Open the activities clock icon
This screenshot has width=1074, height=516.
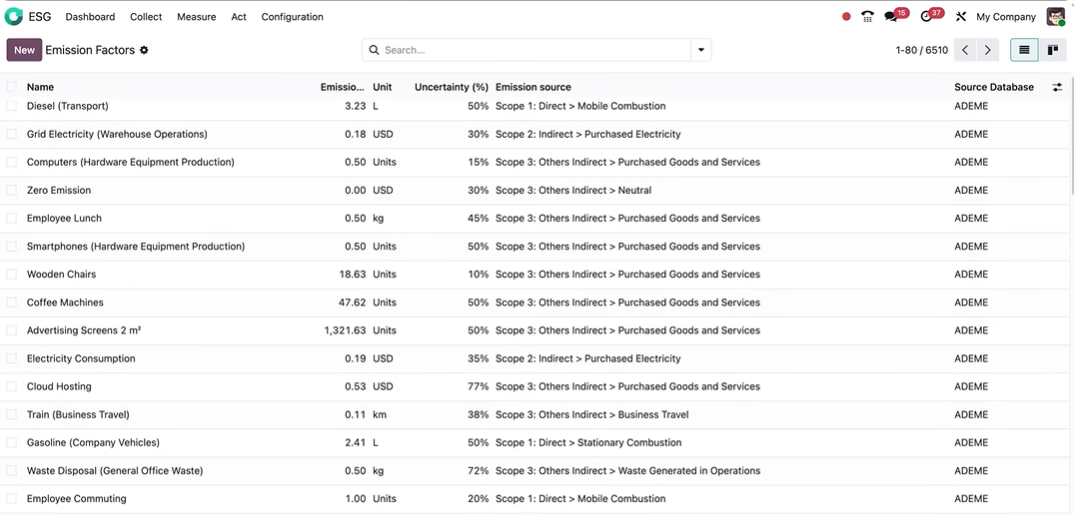(927, 17)
